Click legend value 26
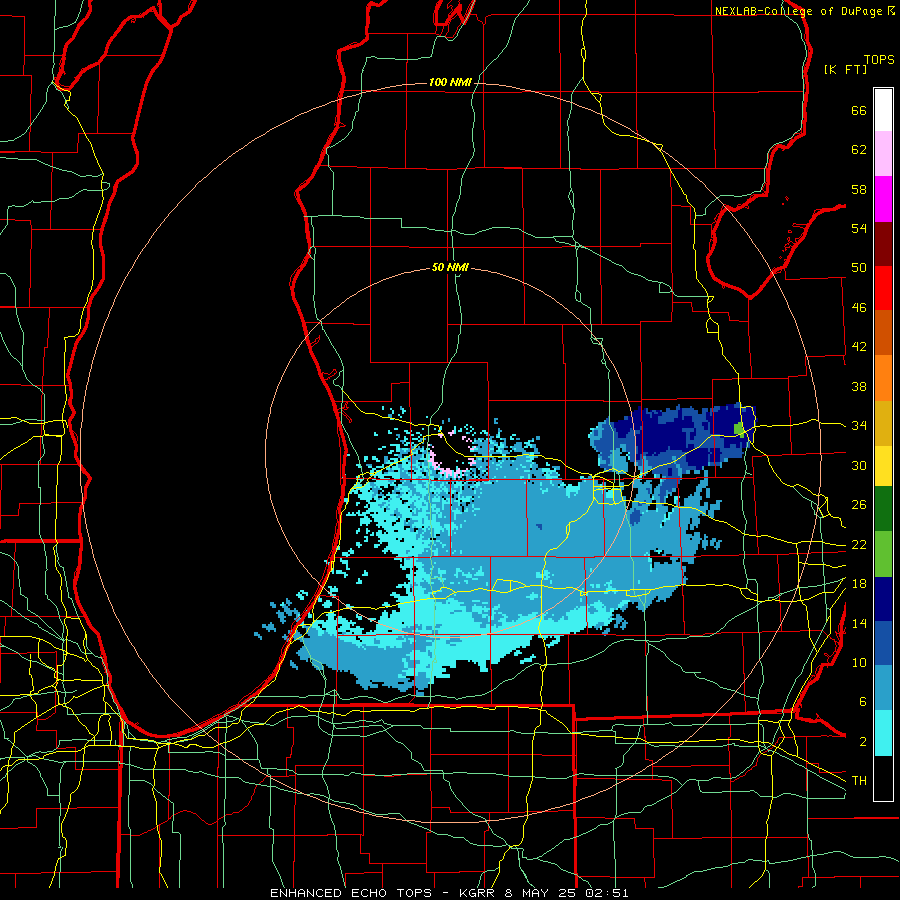The image size is (900, 900). click(859, 505)
